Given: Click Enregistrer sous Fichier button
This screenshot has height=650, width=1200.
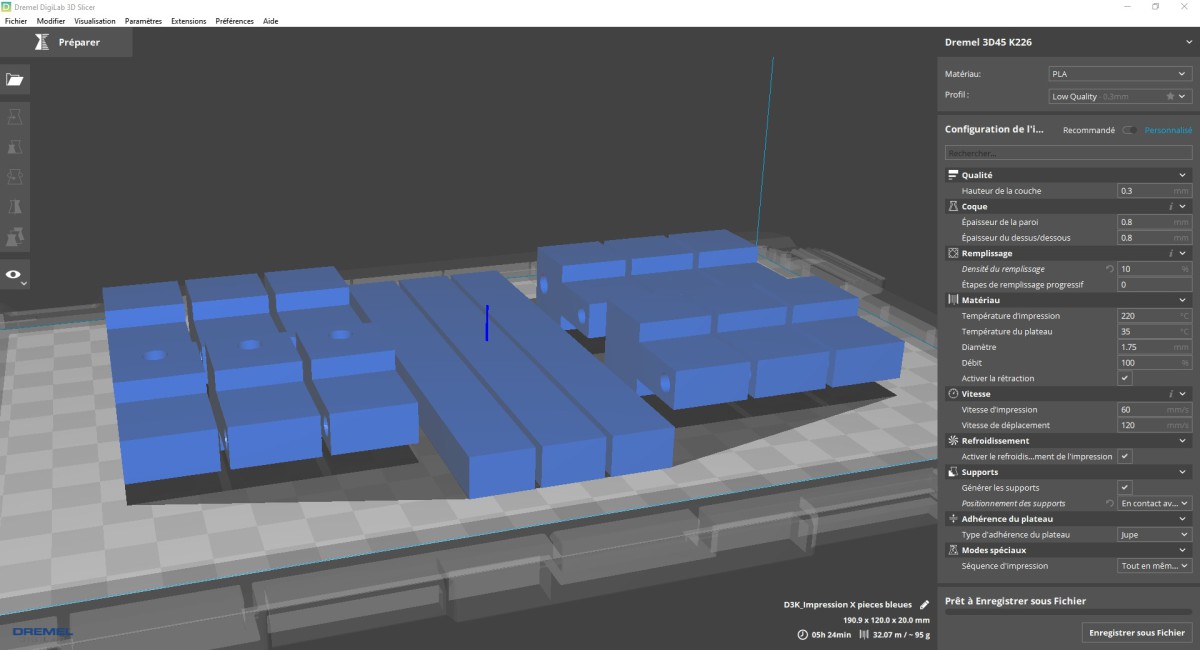Looking at the screenshot, I should coord(1136,632).
